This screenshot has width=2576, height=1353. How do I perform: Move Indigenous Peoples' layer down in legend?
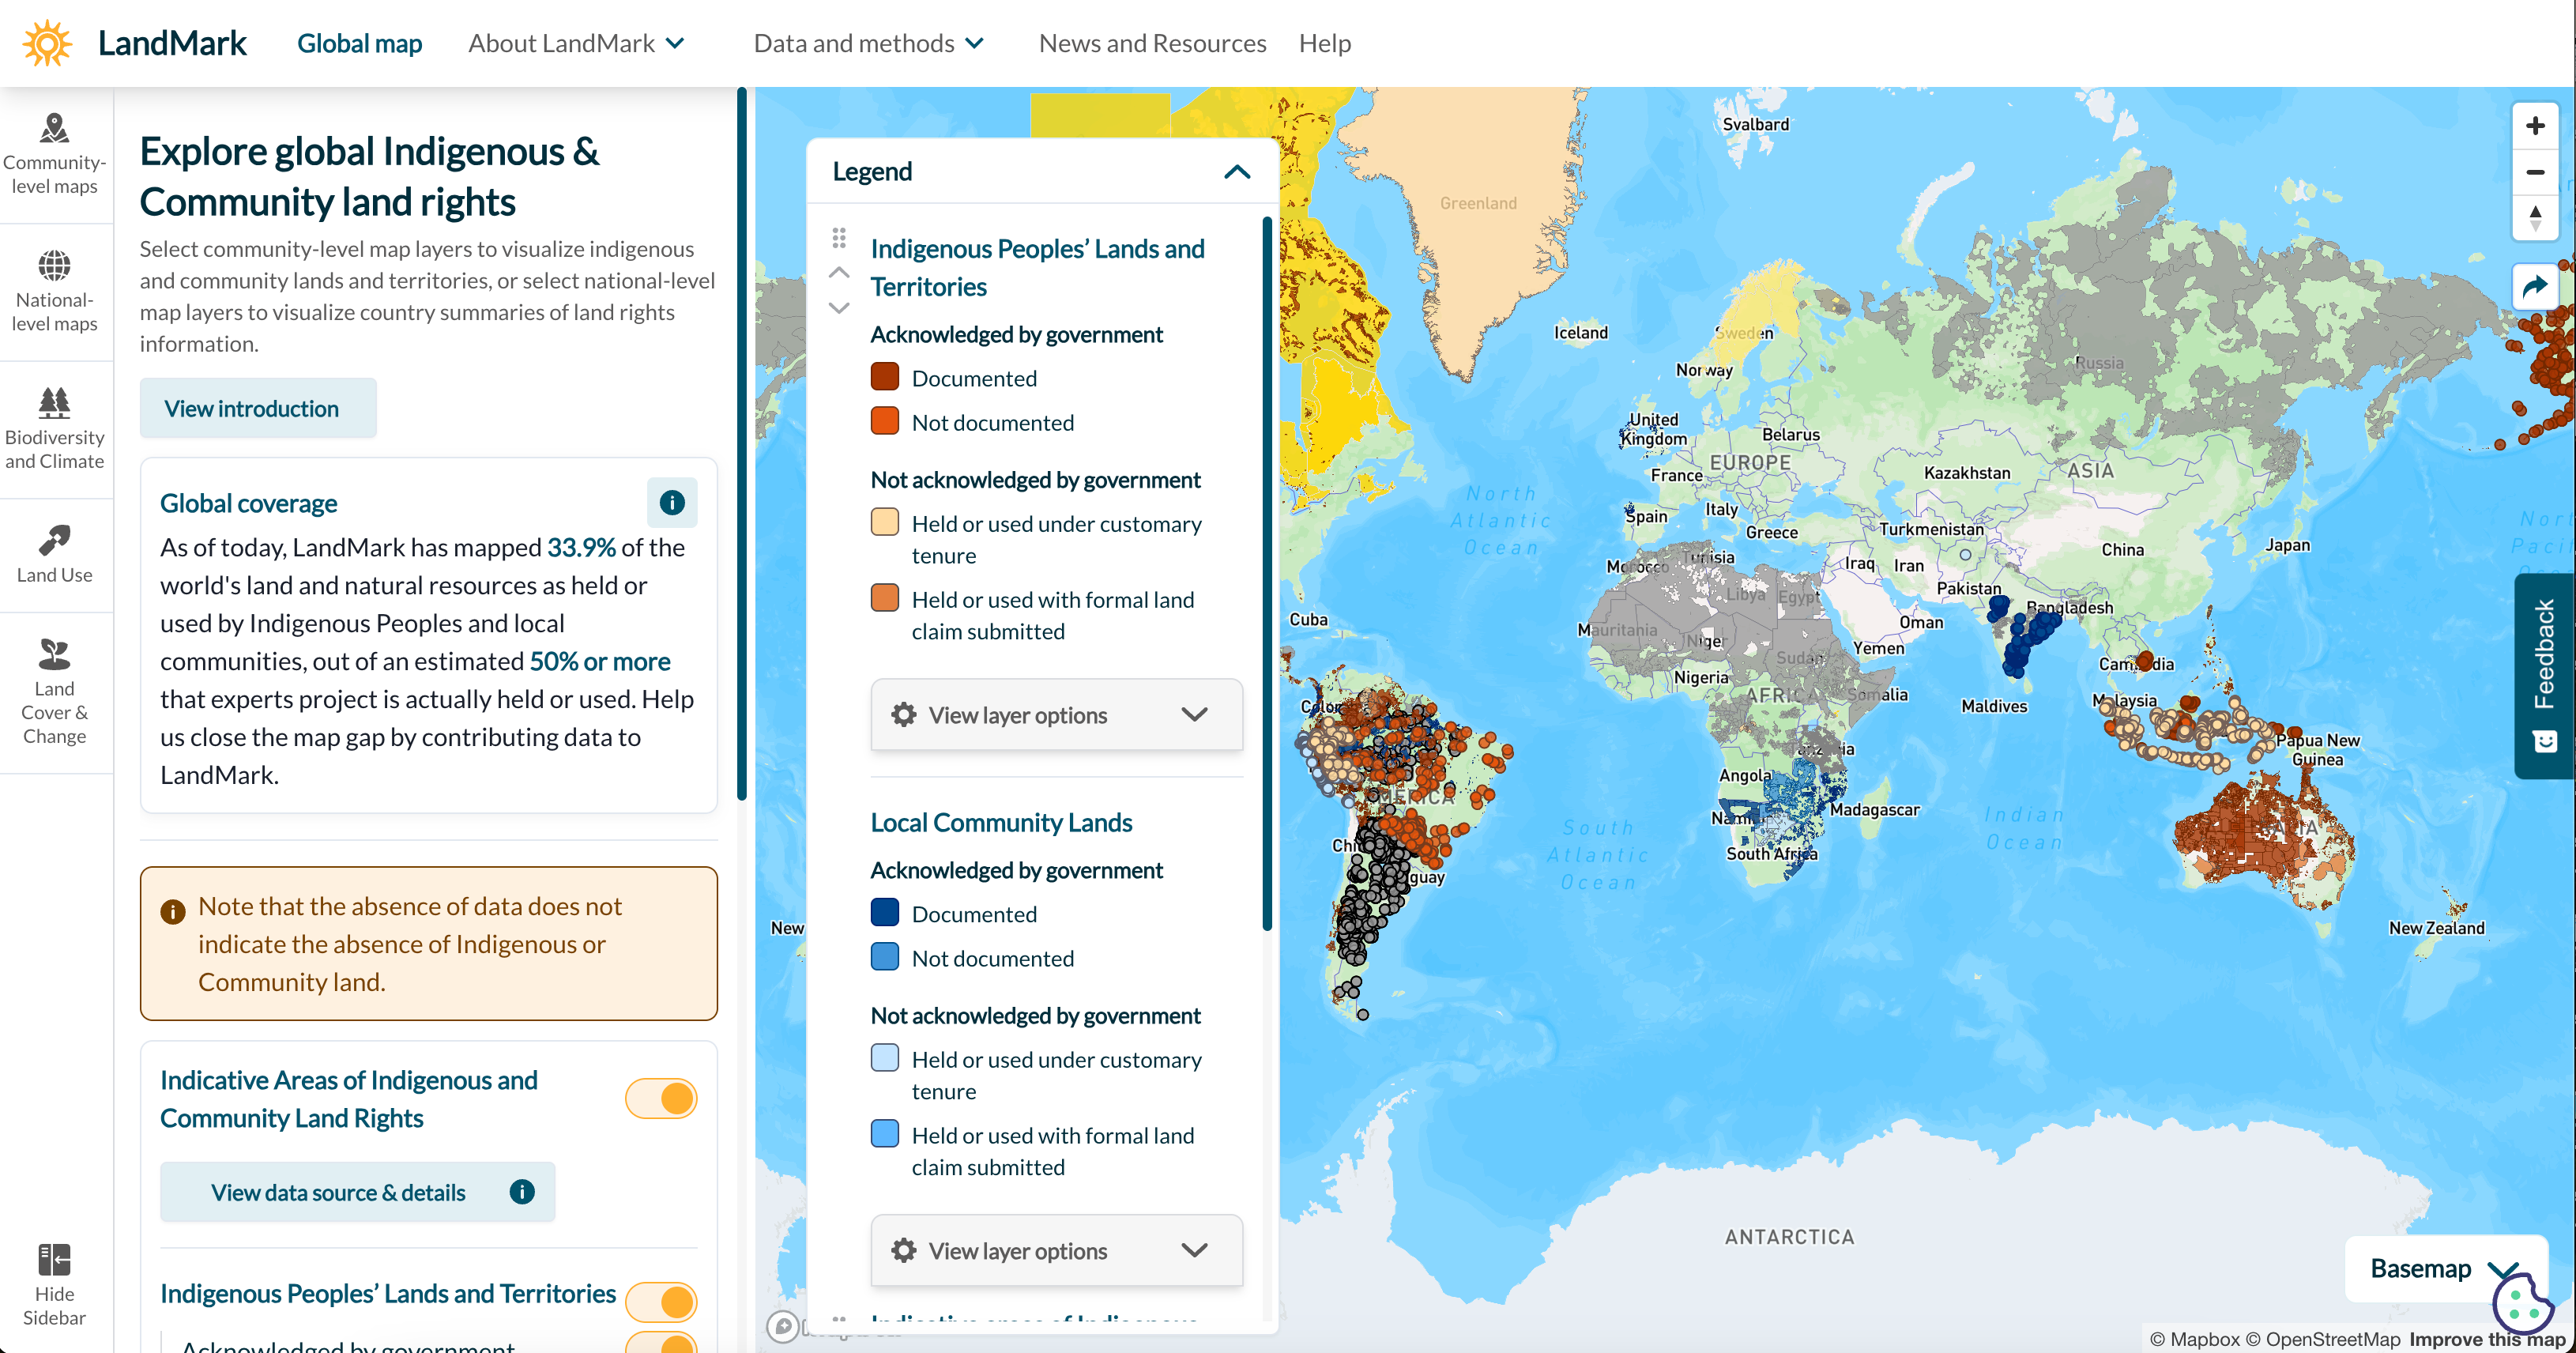coord(839,308)
